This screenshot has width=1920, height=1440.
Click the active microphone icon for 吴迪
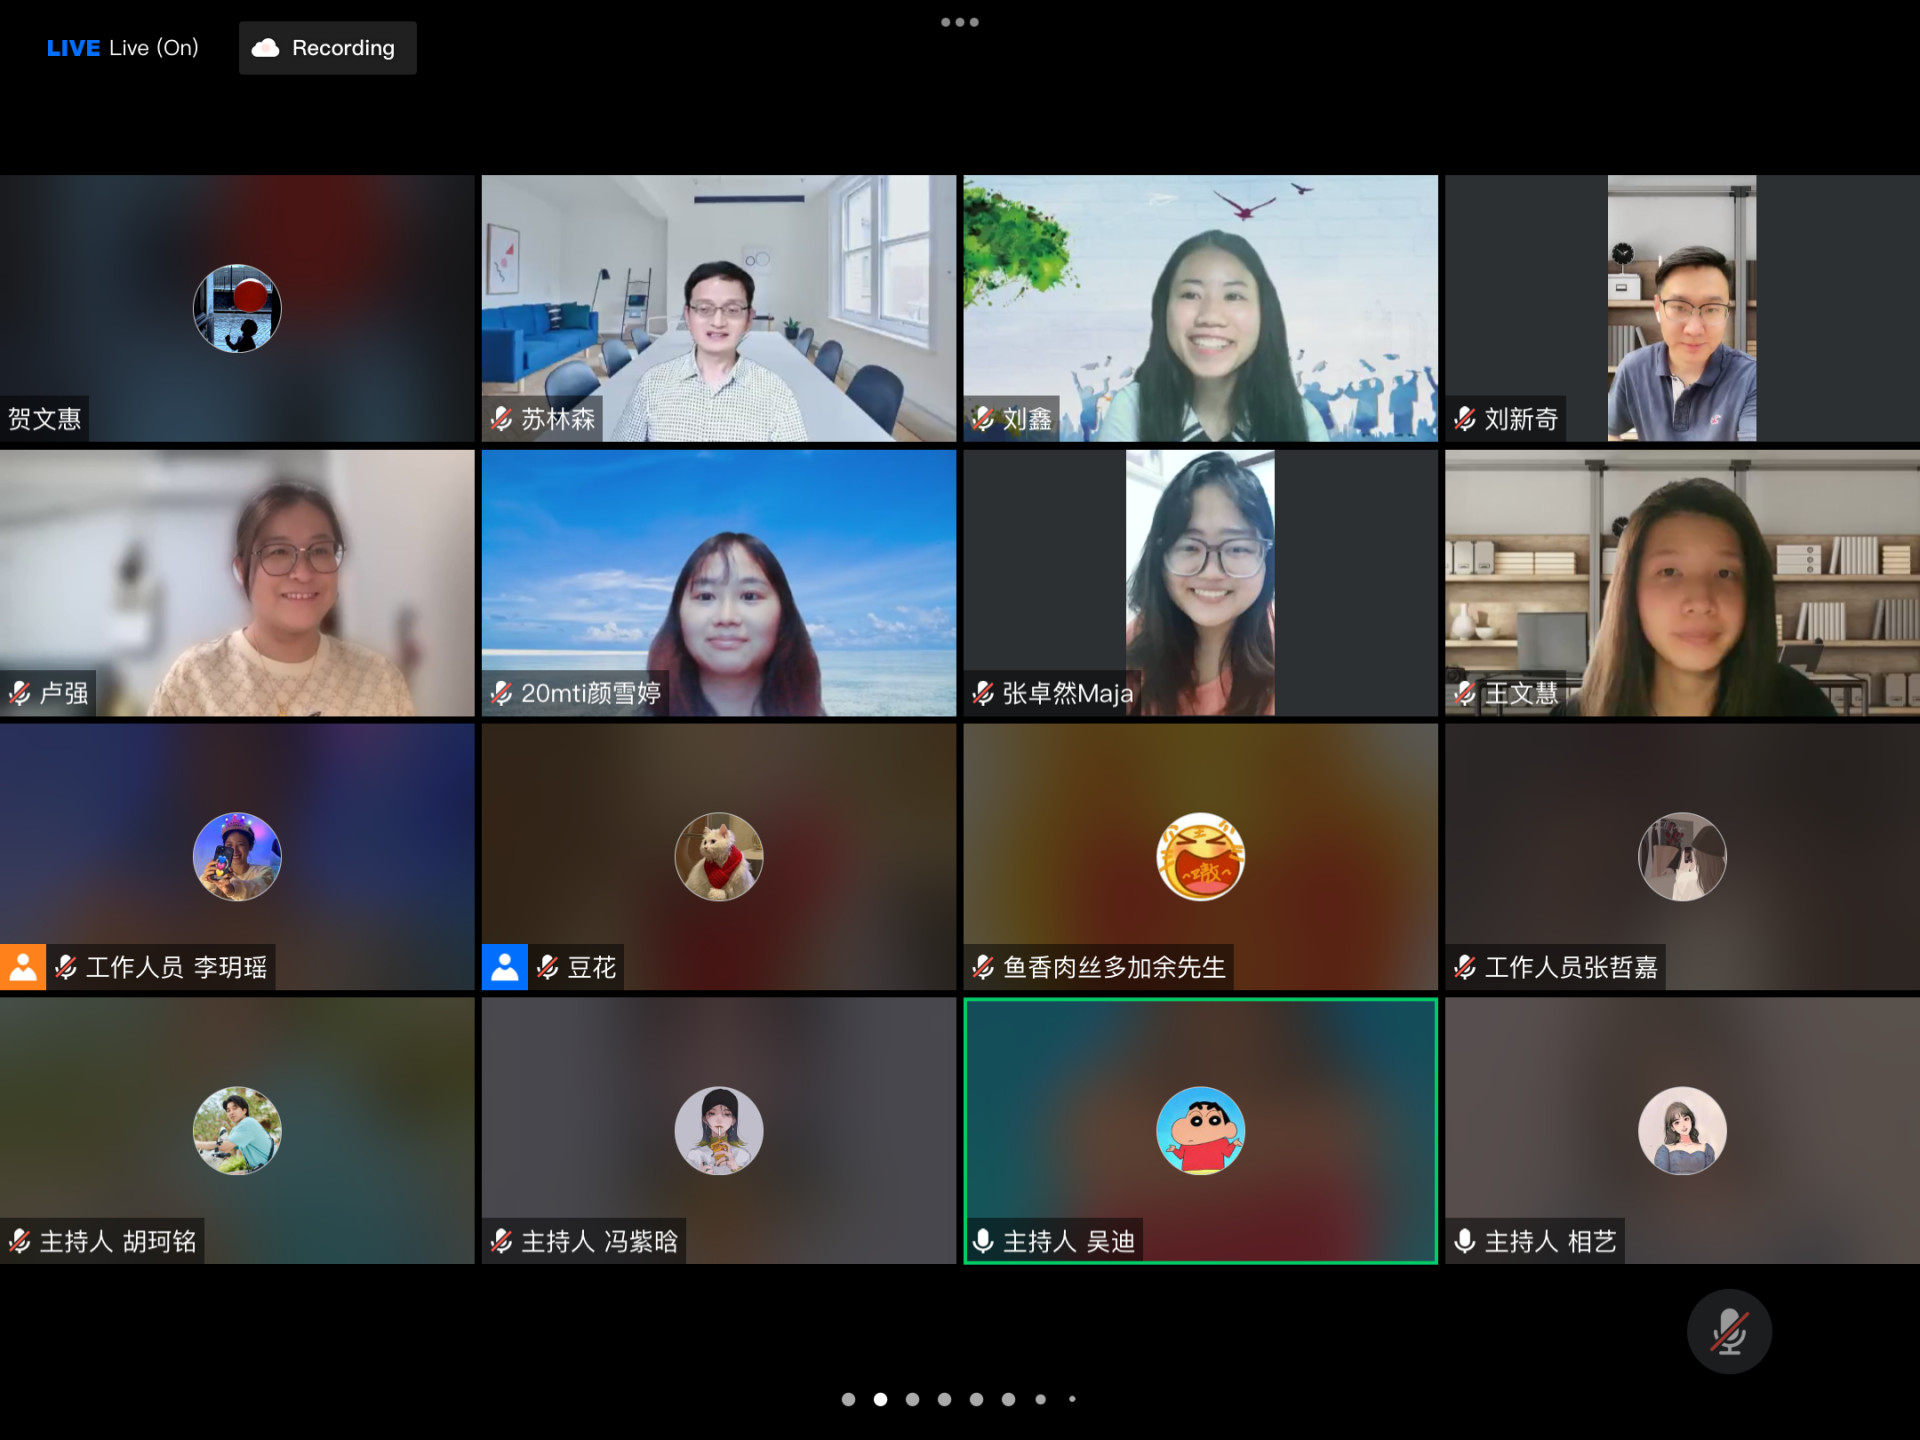click(983, 1241)
